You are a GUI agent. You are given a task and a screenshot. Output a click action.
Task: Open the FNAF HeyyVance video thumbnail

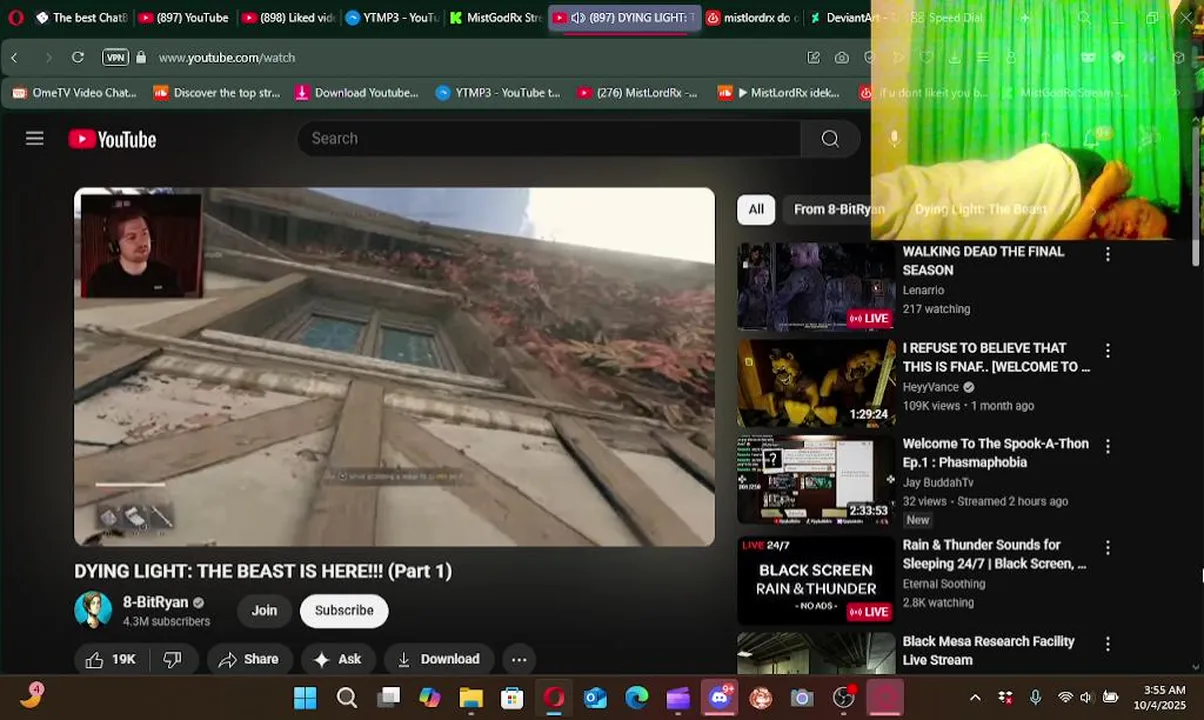pos(816,383)
